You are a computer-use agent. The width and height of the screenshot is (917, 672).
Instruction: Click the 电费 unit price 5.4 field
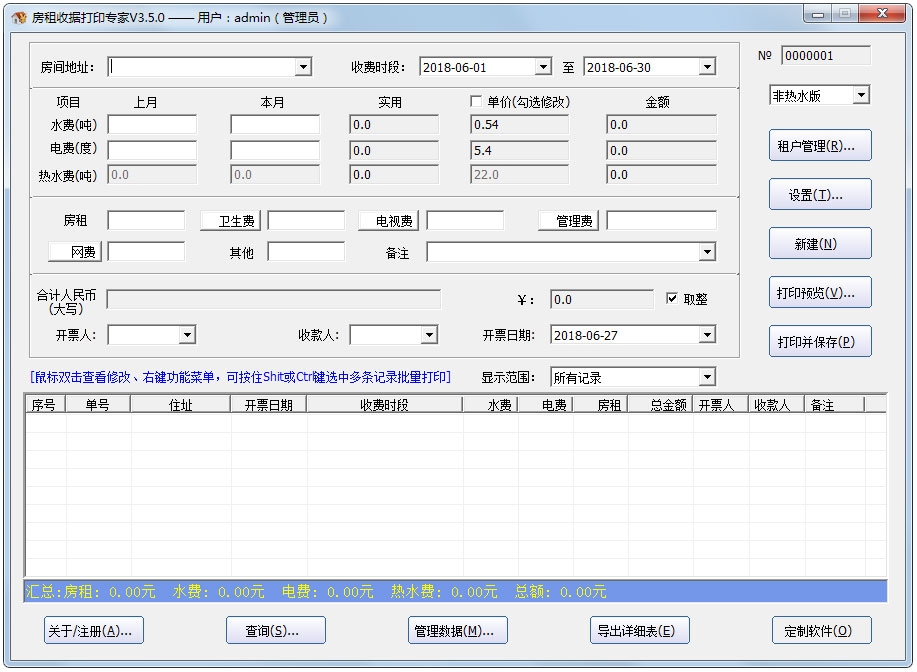(x=519, y=150)
